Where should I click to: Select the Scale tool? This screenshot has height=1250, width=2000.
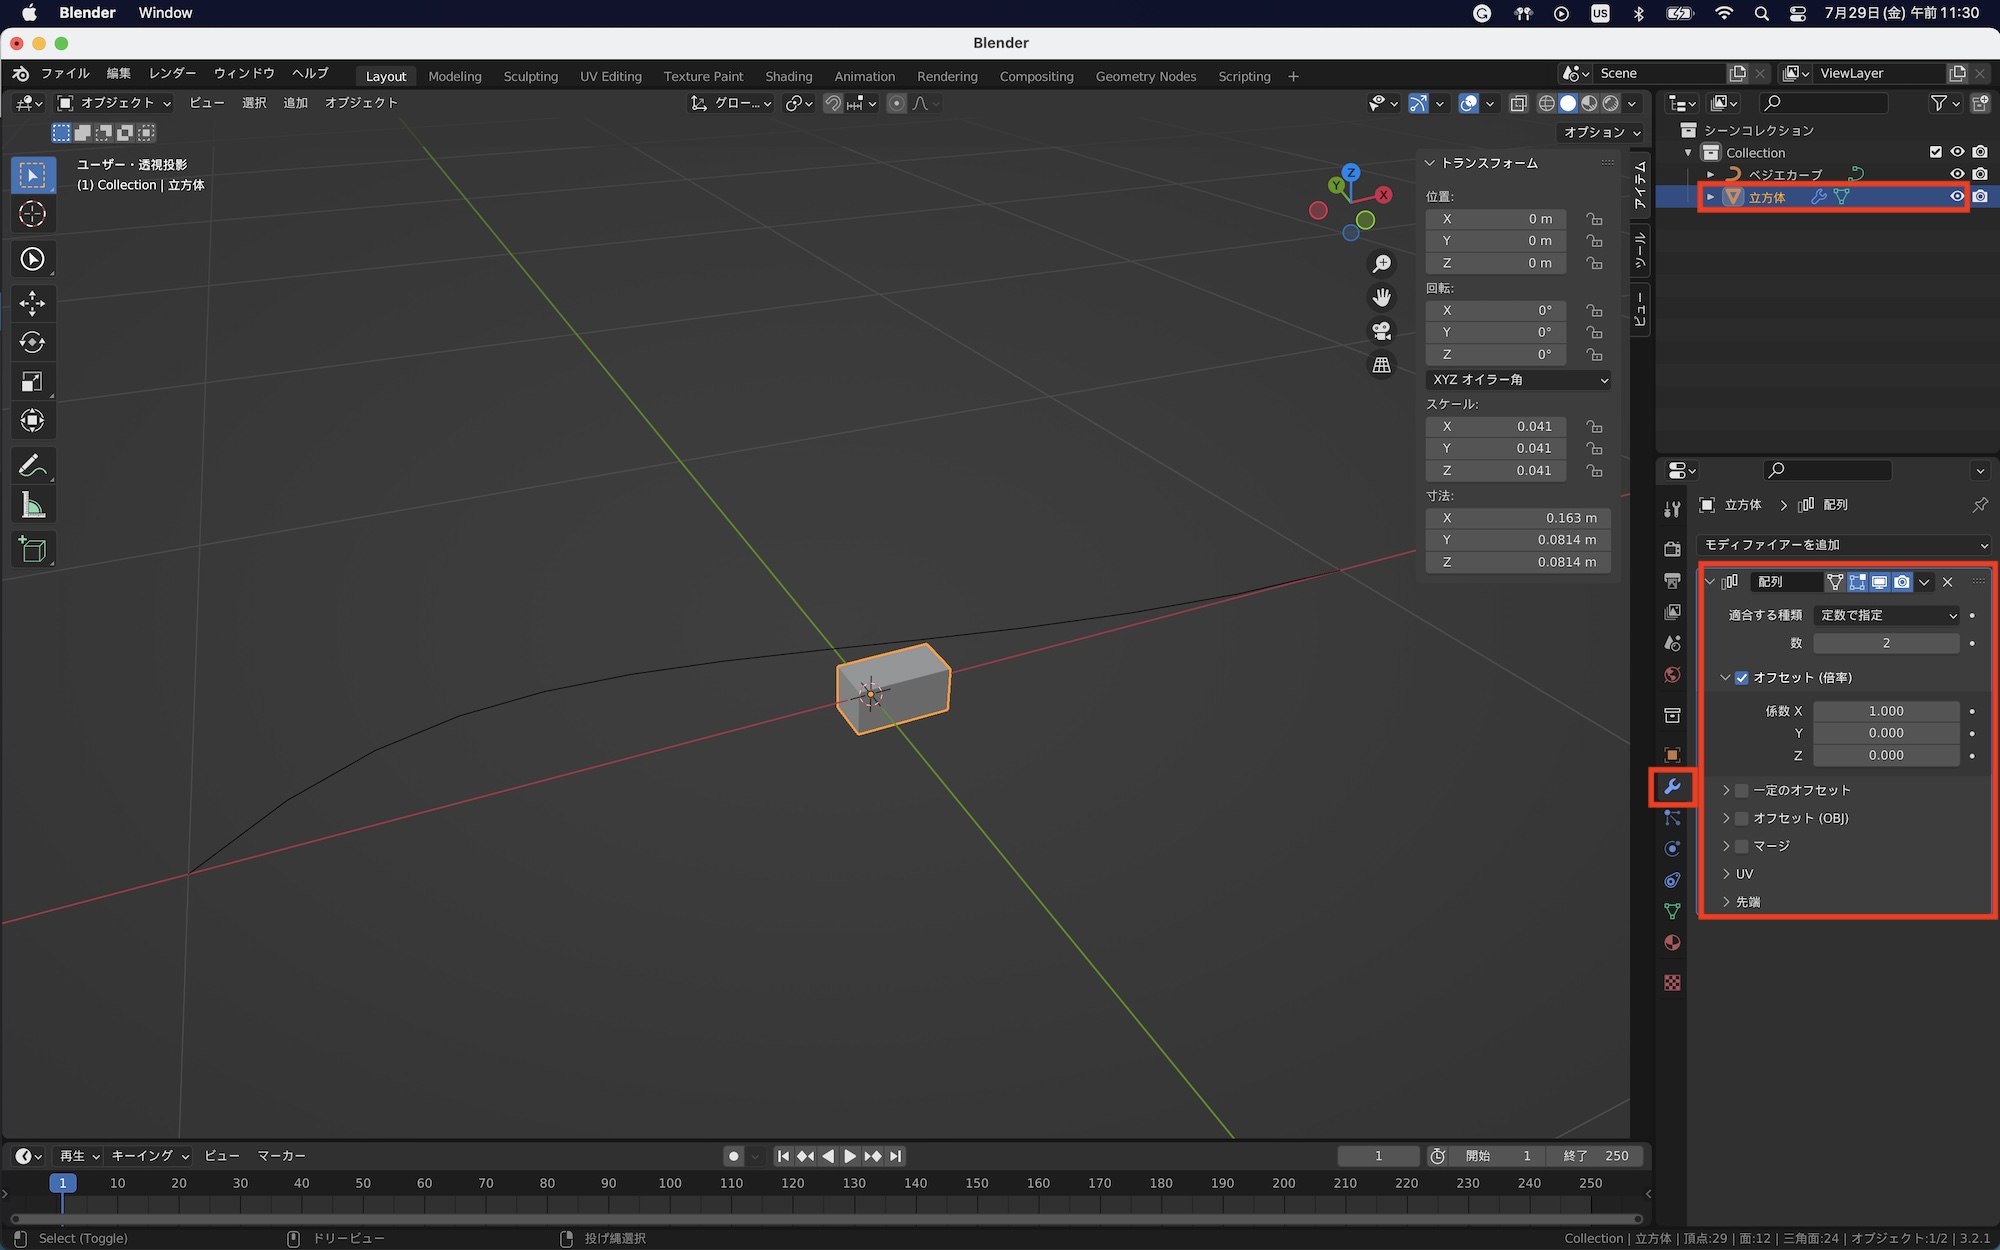click(x=32, y=381)
